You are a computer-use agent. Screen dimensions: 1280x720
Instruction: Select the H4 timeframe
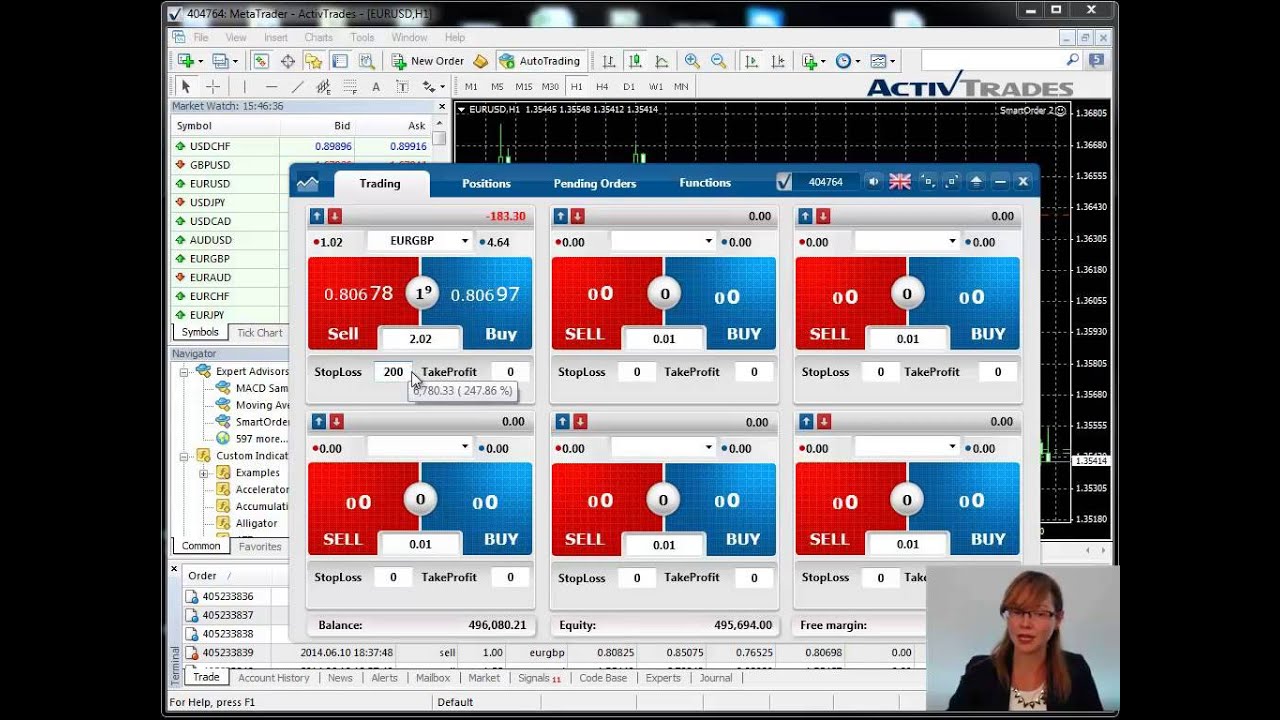coord(602,86)
